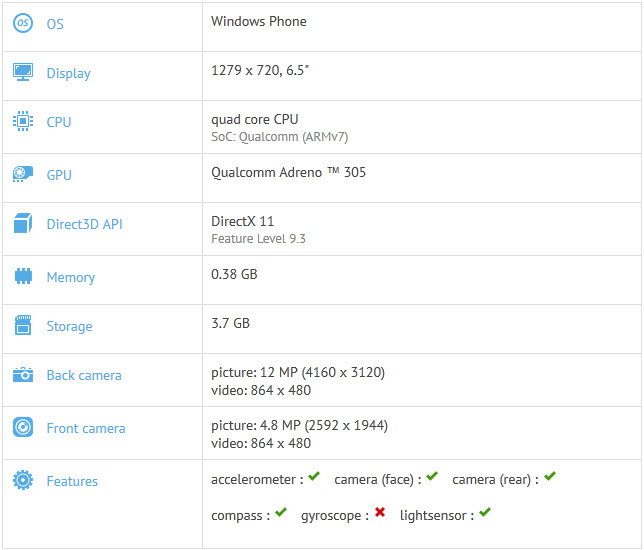Click the Front camera lens icon

point(22,428)
